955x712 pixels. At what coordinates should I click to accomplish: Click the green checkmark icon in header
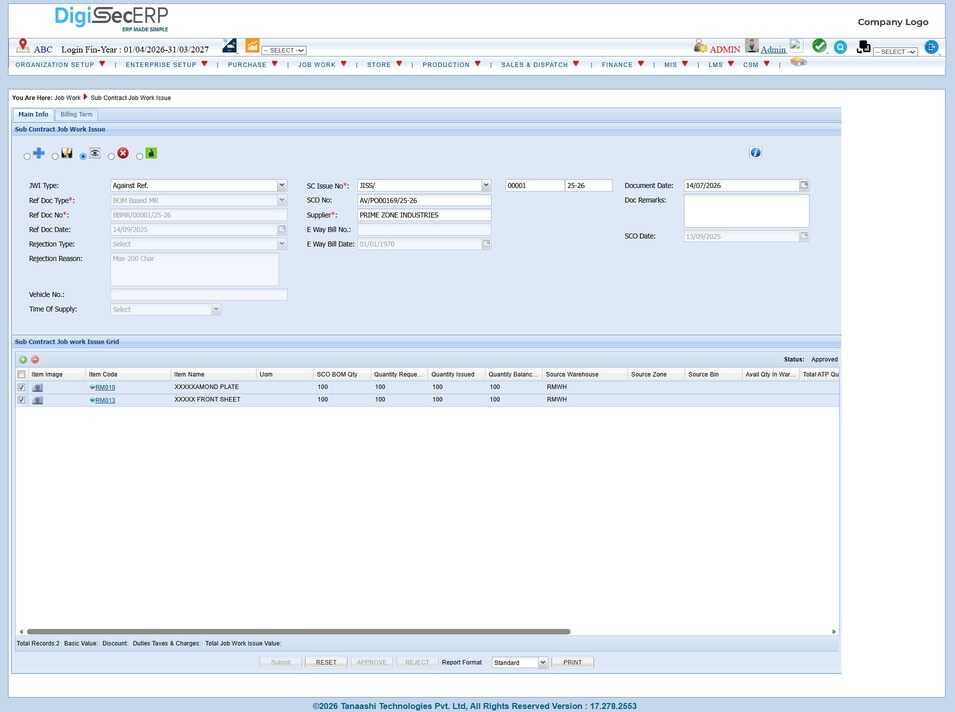click(x=819, y=46)
